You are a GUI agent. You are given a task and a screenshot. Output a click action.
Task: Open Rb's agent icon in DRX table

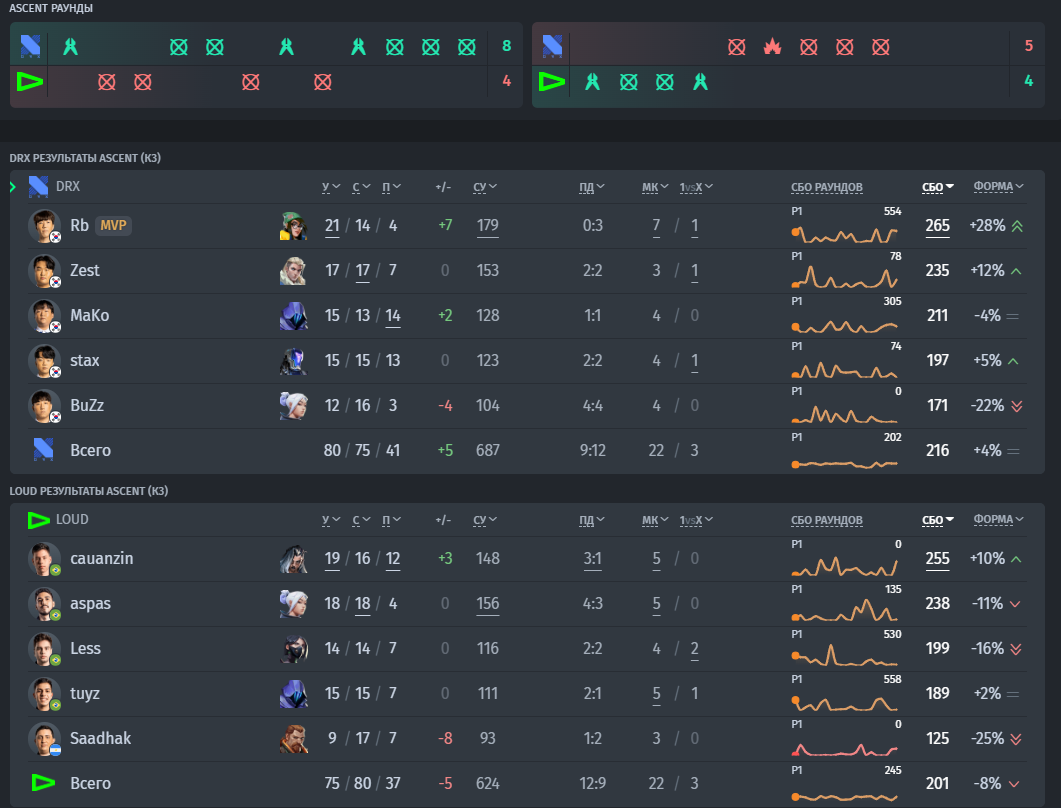pos(294,226)
